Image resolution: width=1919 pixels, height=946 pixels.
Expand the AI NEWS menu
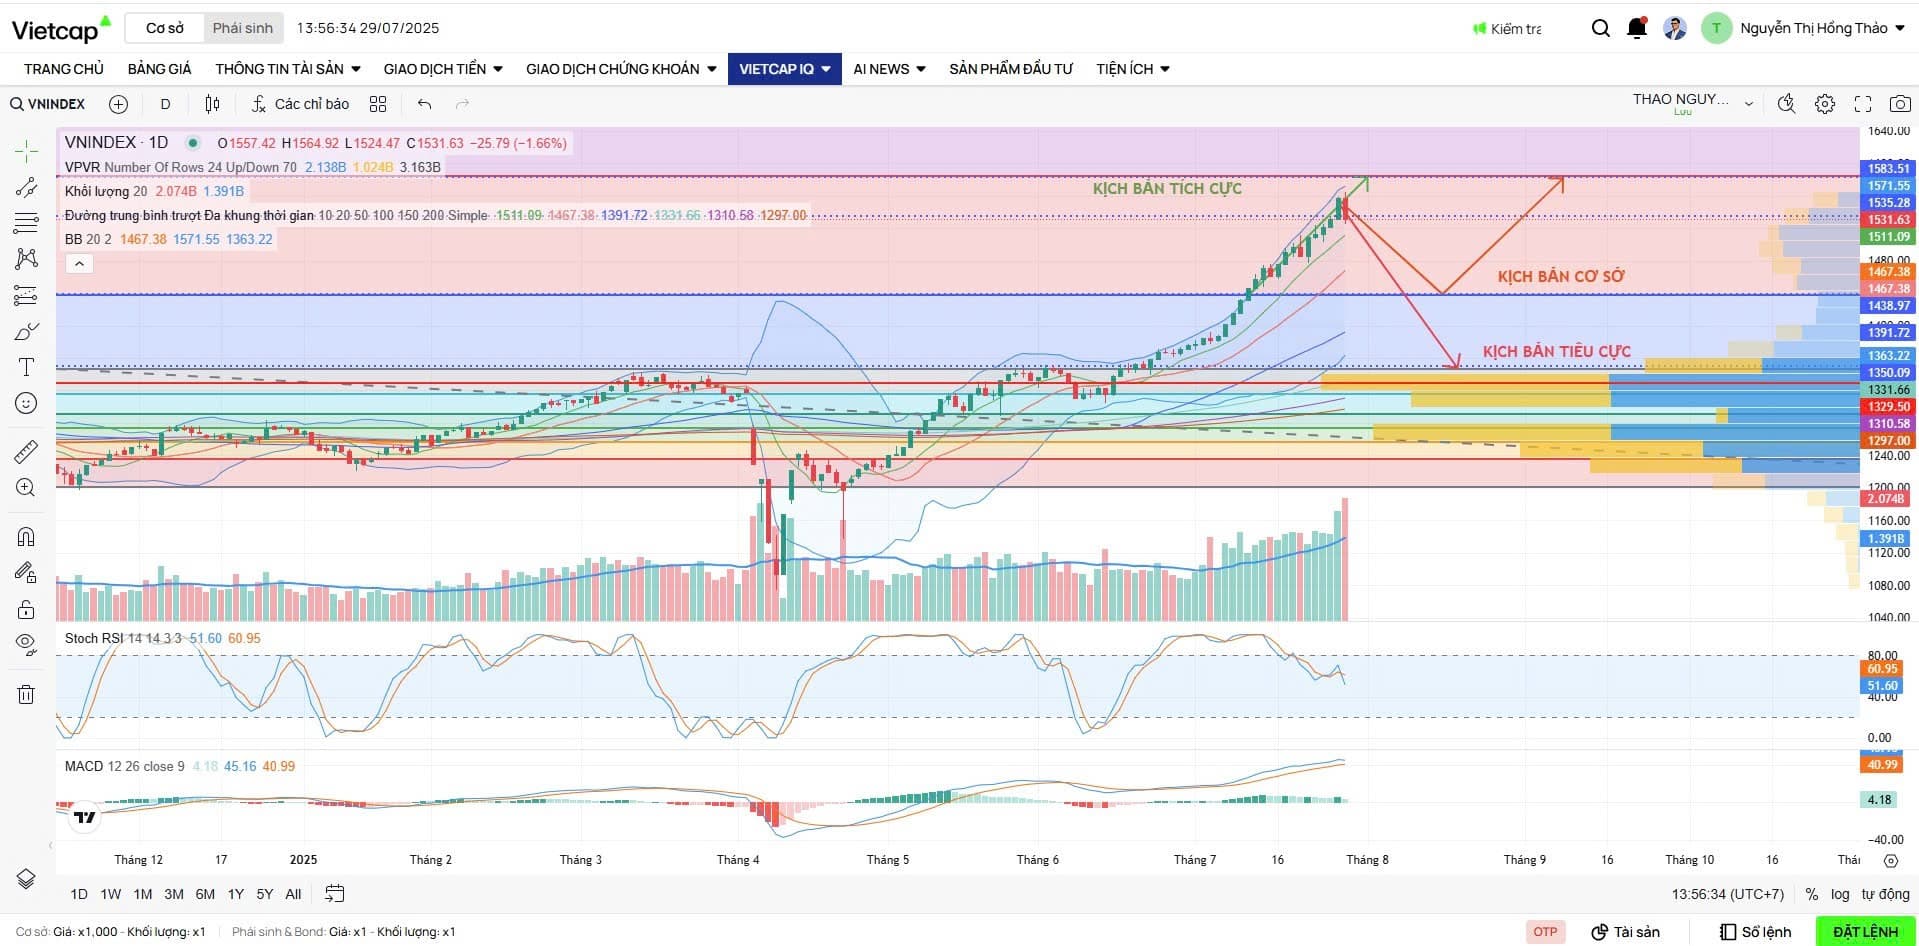point(889,69)
